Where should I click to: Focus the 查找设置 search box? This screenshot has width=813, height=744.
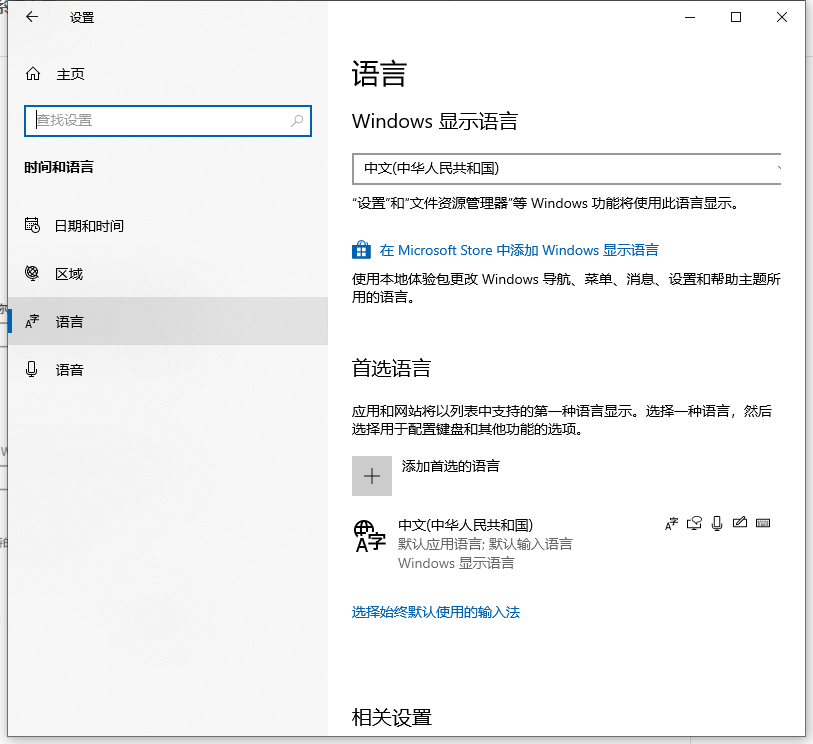(x=167, y=121)
